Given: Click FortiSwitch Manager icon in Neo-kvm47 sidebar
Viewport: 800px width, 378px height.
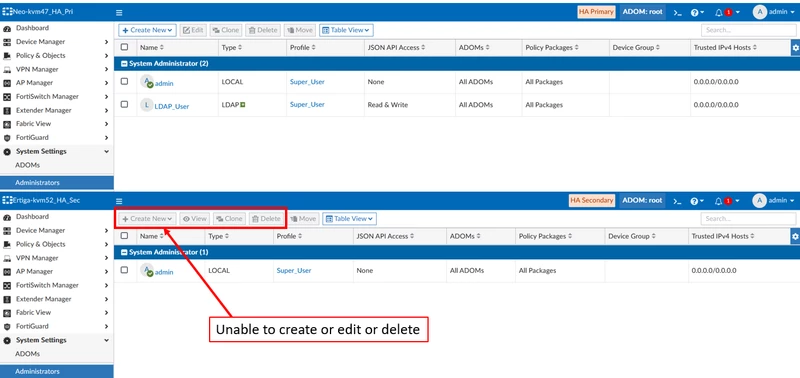Looking at the screenshot, I should tap(7, 97).
